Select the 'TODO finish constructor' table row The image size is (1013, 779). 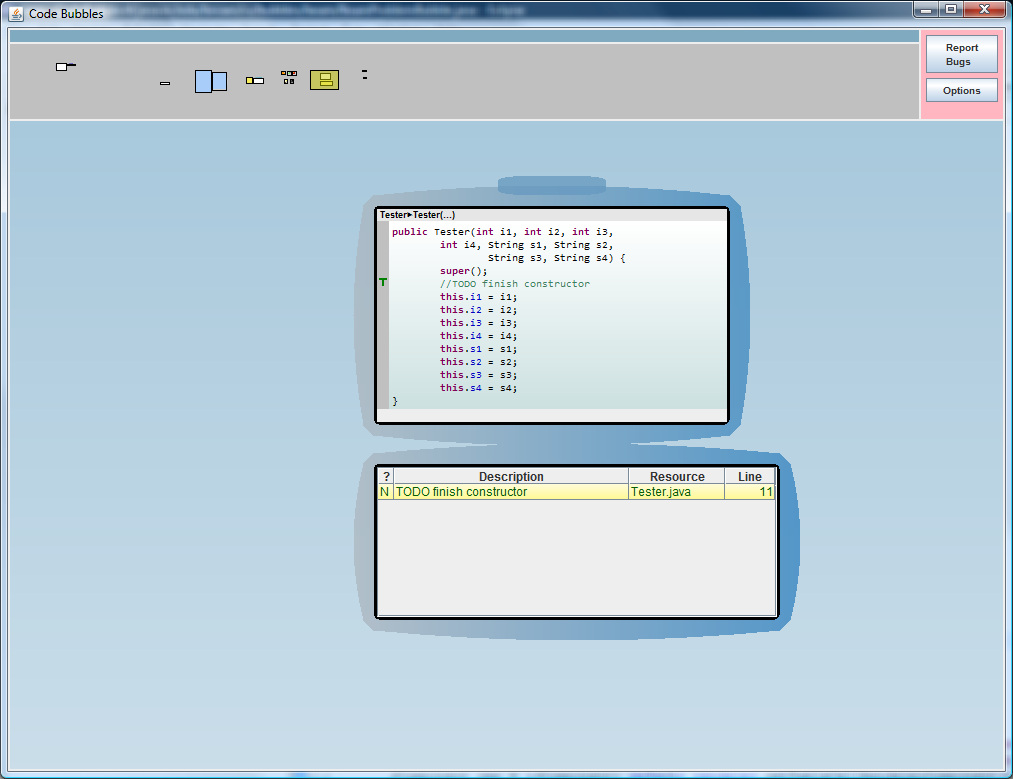(510, 492)
